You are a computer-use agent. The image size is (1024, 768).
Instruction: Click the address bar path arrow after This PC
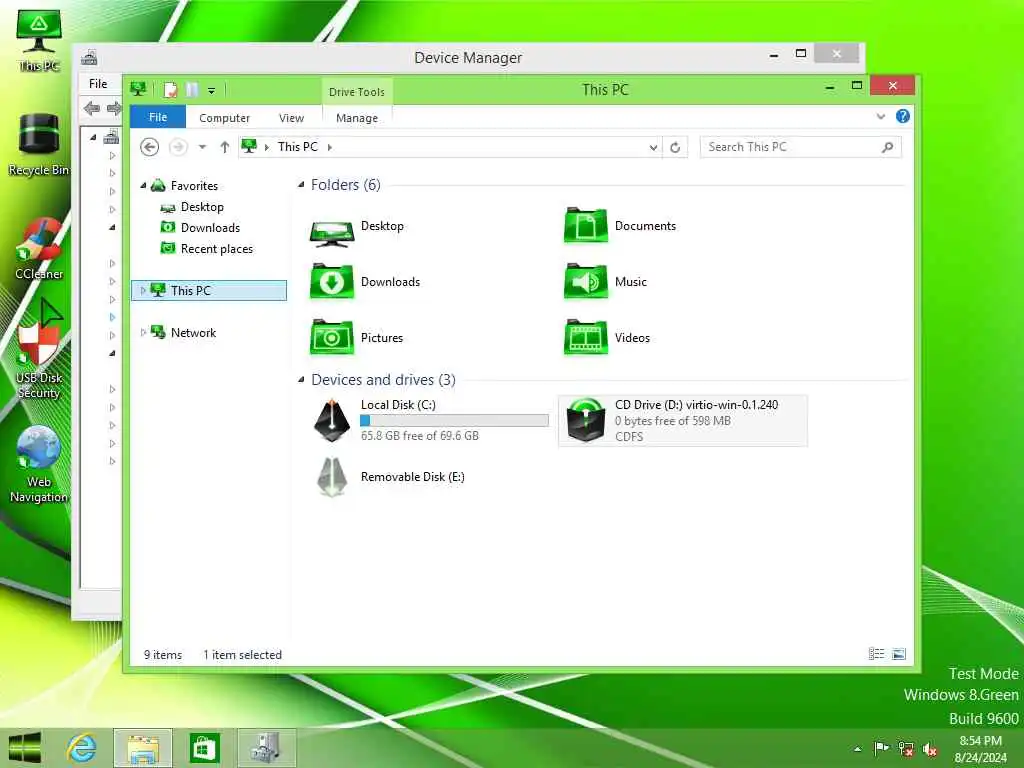pyautogui.click(x=330, y=147)
